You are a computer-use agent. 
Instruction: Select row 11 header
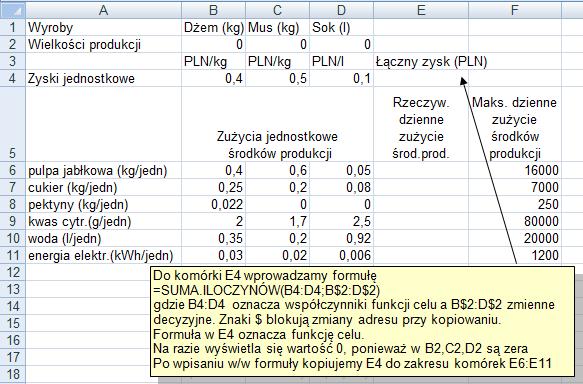point(13,255)
